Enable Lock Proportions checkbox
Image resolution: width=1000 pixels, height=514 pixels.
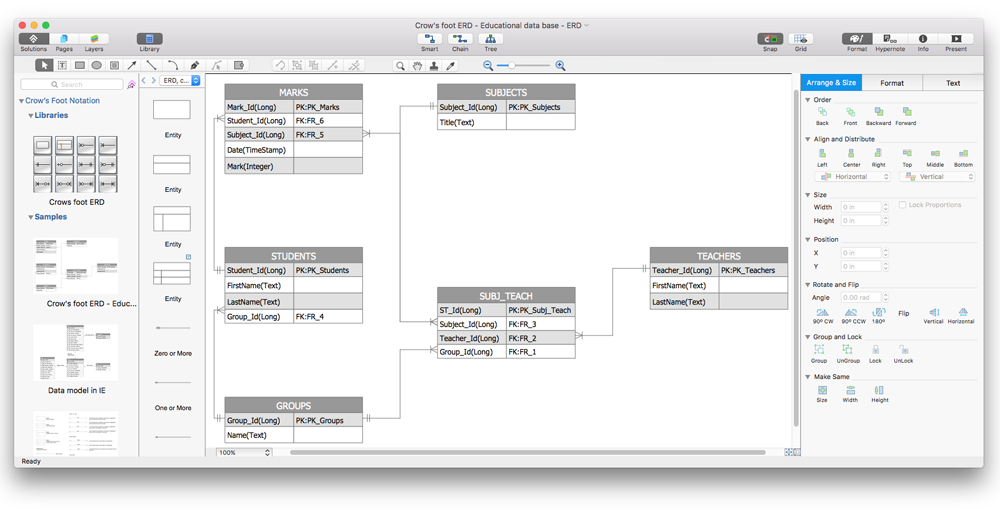[902, 205]
